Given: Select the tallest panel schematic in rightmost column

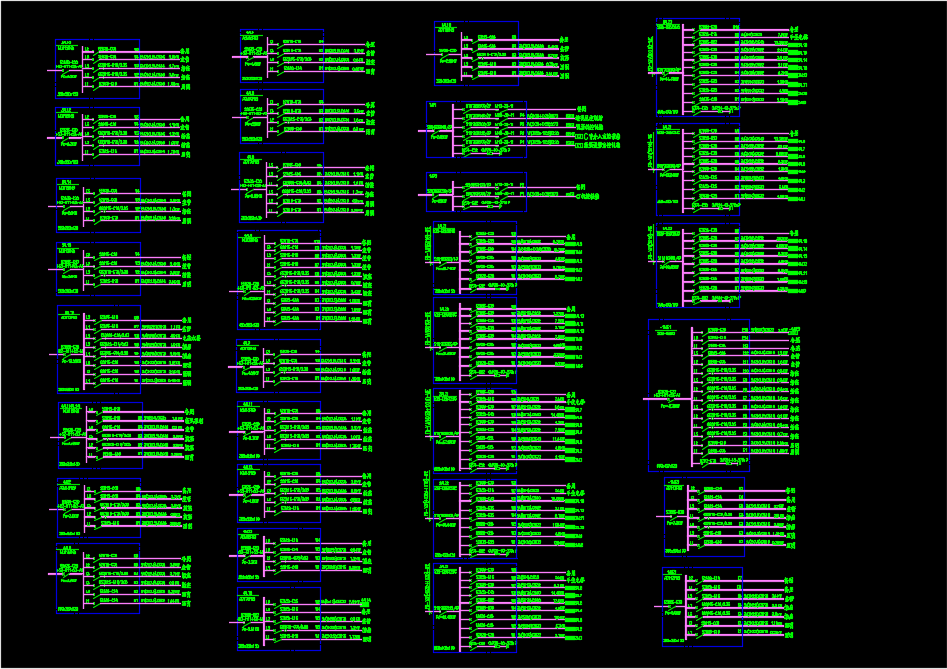Looking at the screenshot, I should tap(720, 396).
